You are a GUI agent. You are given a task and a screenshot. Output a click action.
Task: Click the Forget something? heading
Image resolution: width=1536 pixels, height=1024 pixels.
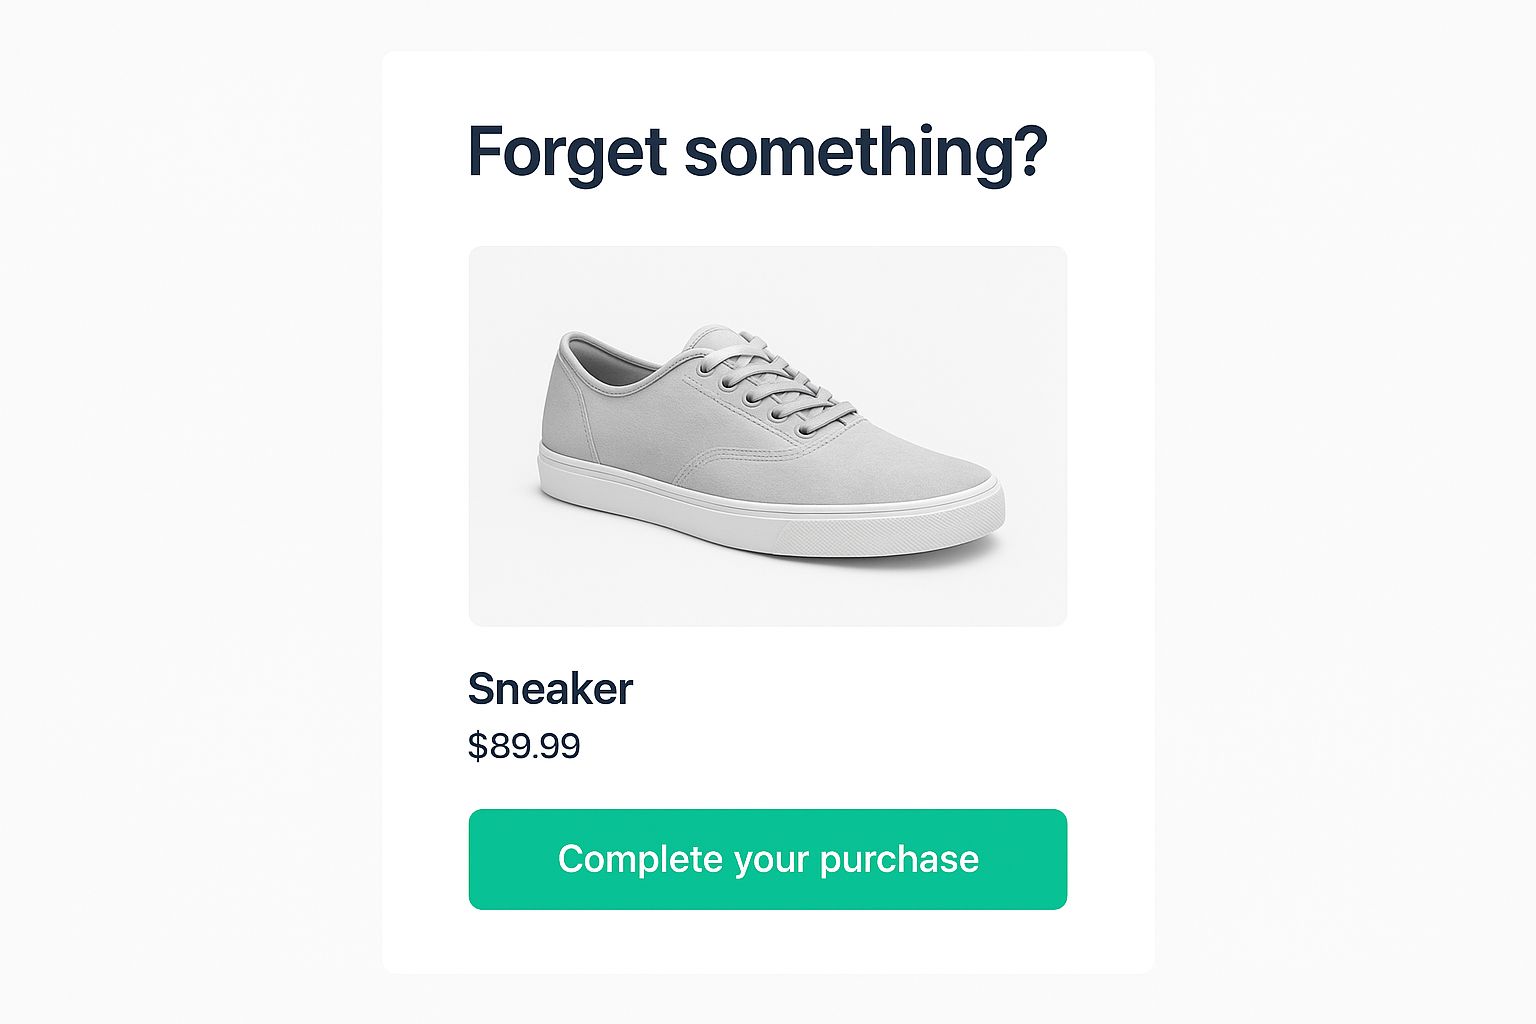[757, 152]
